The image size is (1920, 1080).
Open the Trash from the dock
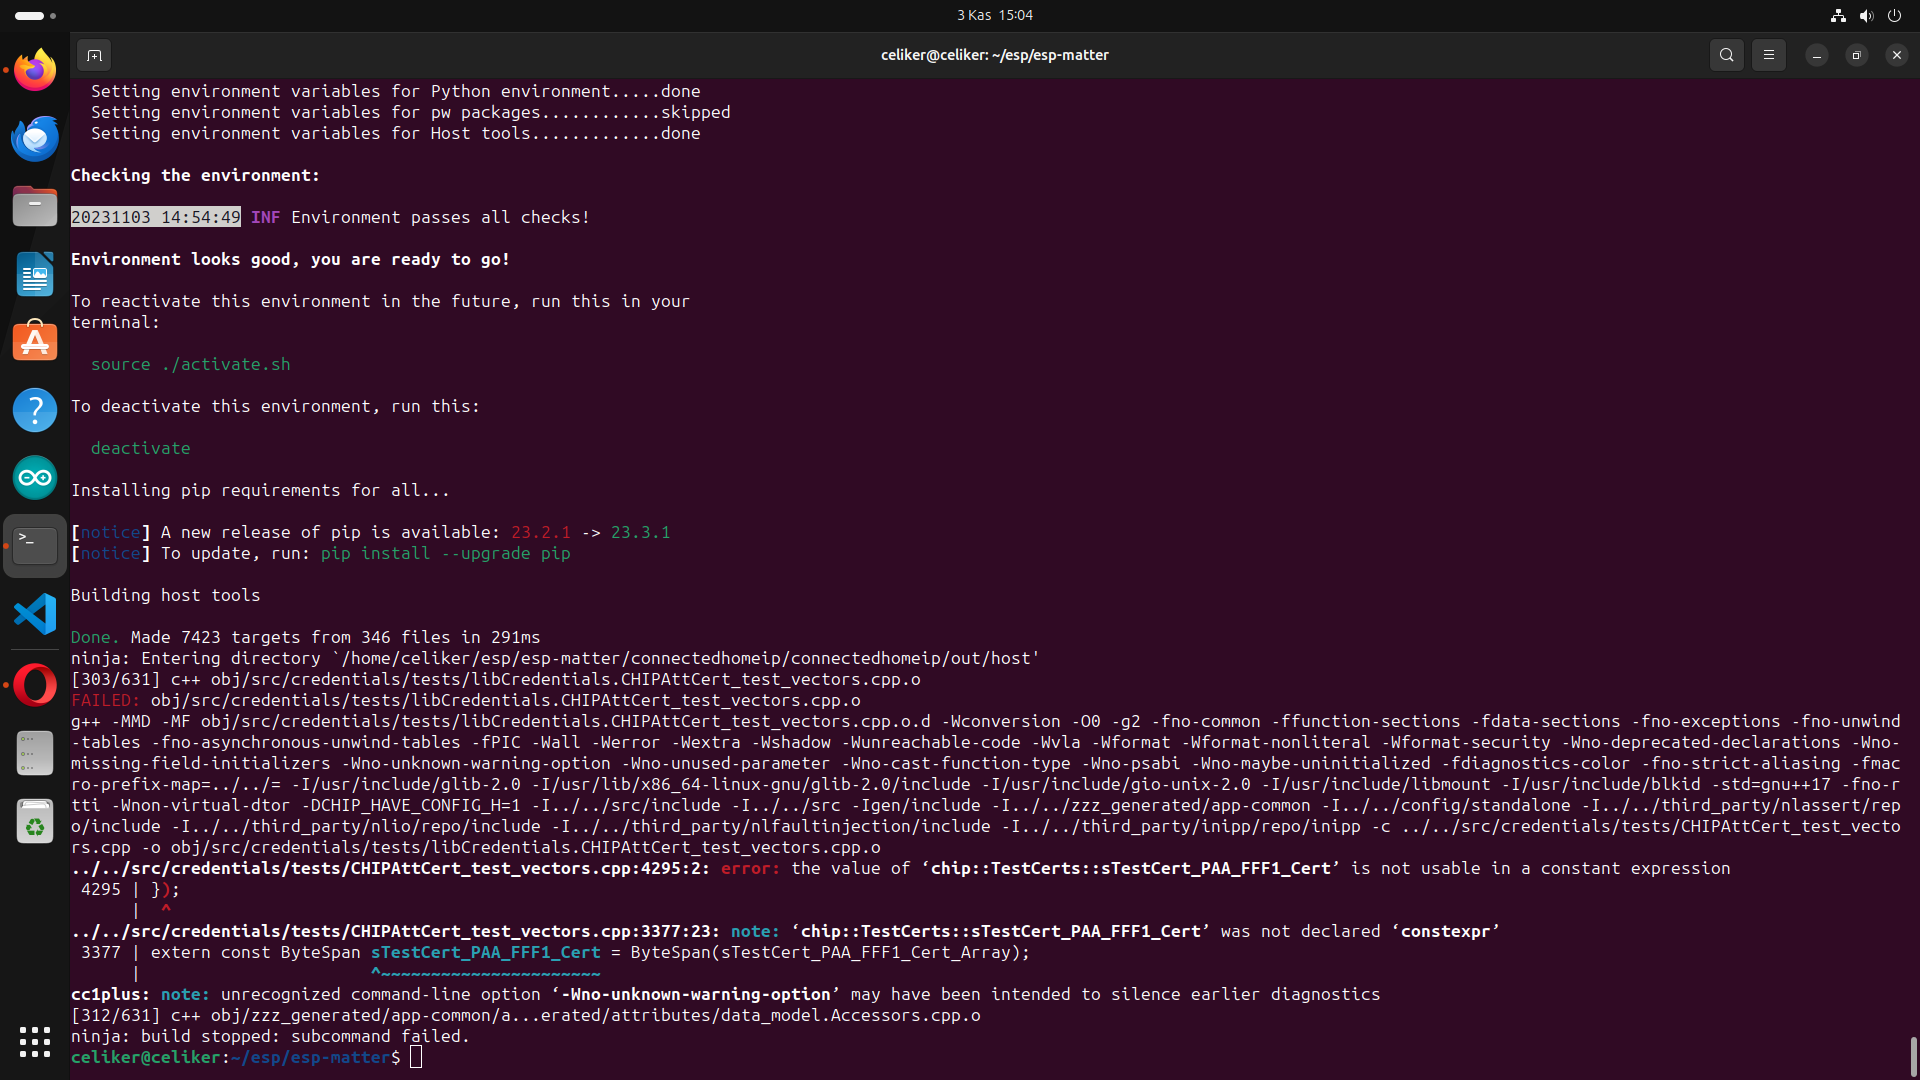(x=35, y=821)
